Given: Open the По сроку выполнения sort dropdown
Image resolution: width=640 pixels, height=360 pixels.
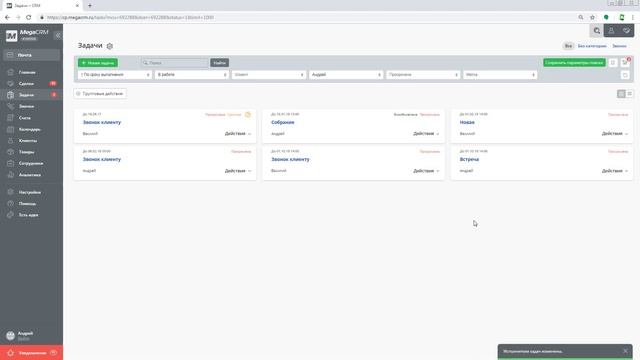Looking at the screenshot, I should tap(115, 75).
